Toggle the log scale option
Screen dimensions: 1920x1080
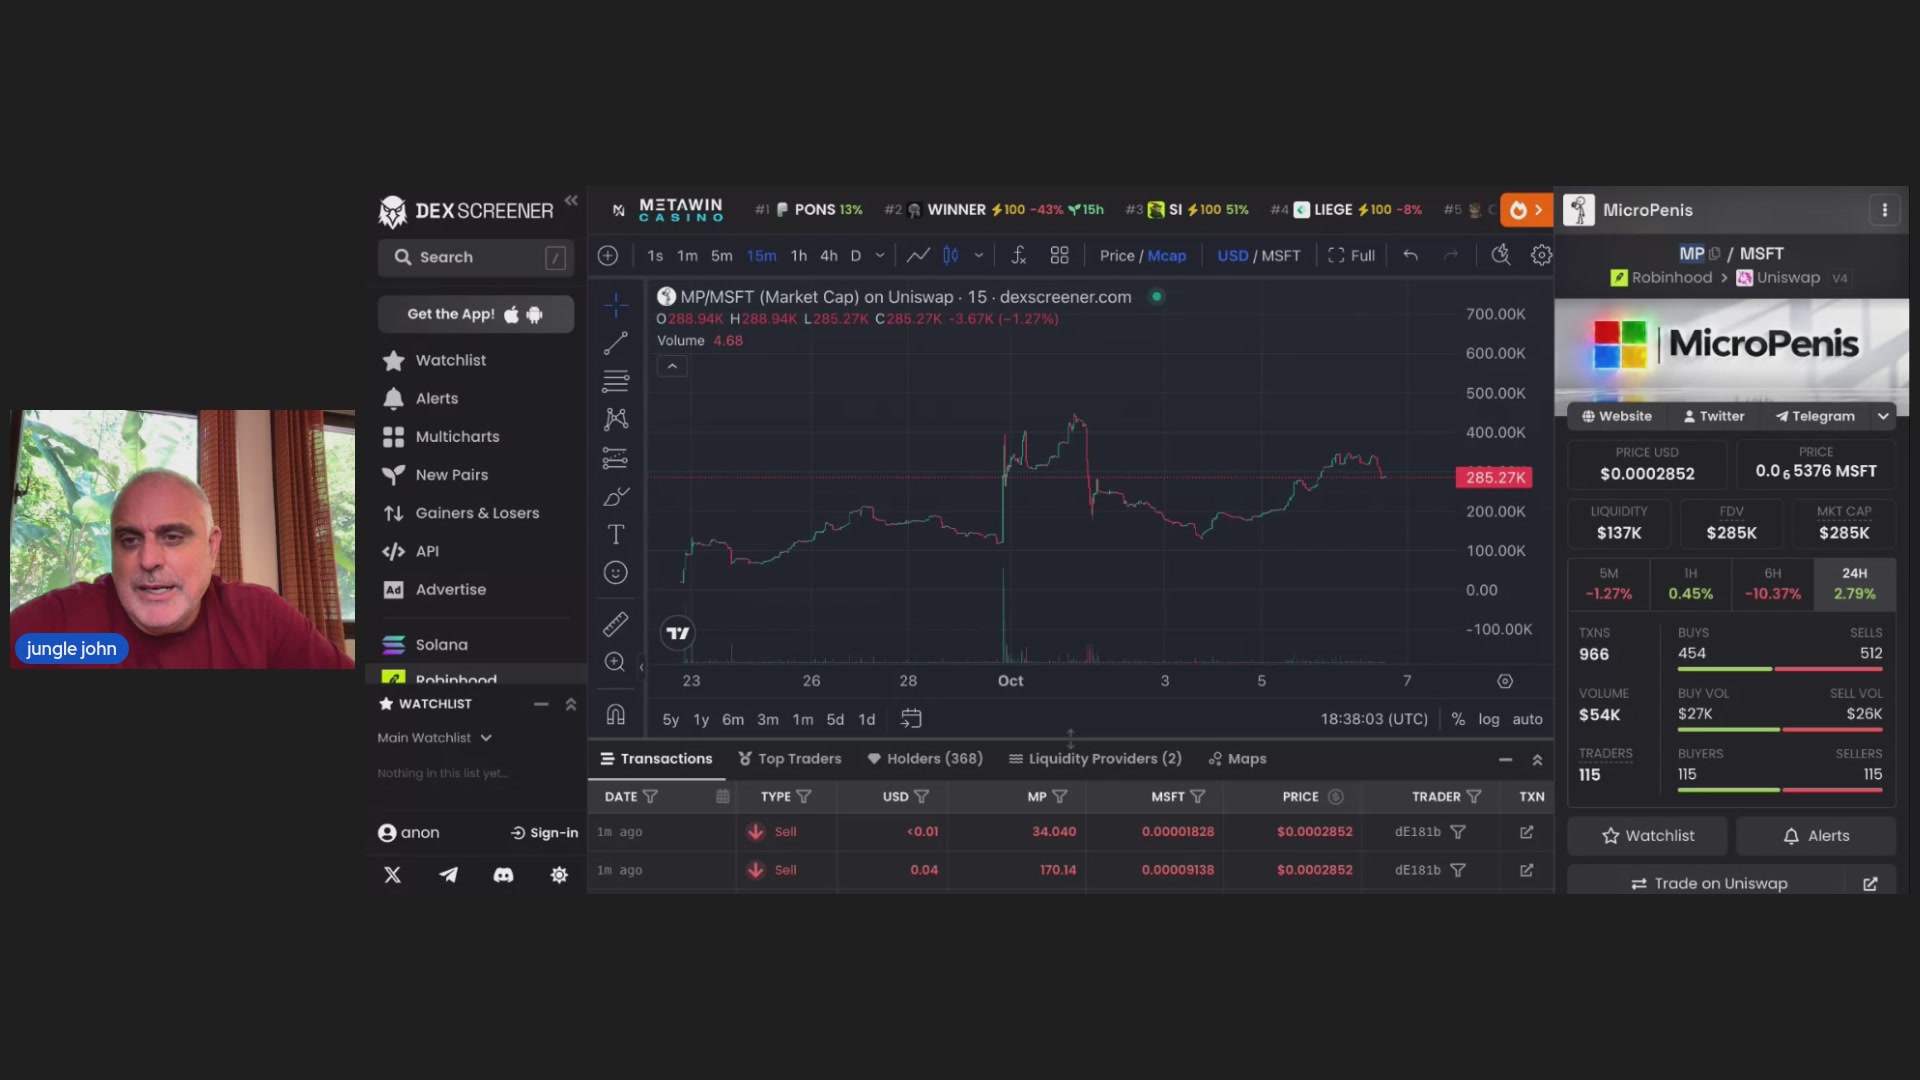[x=1489, y=719]
